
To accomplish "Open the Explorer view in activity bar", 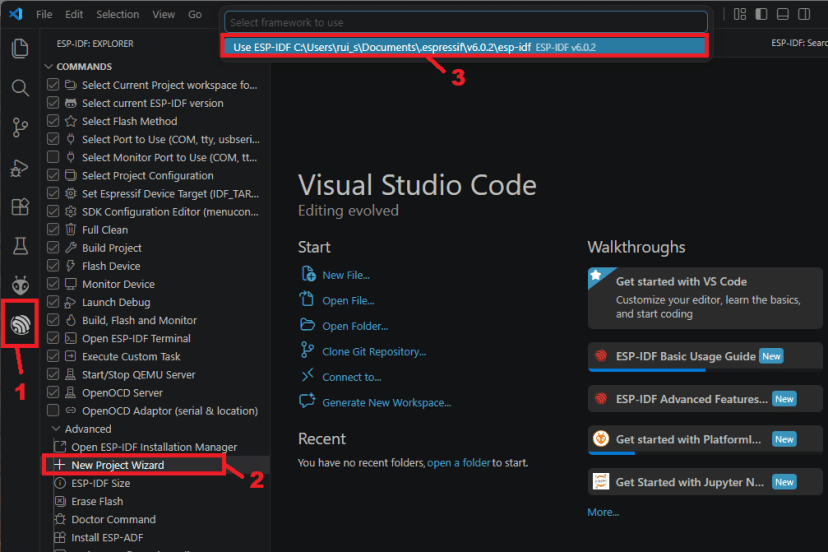I will [x=20, y=49].
